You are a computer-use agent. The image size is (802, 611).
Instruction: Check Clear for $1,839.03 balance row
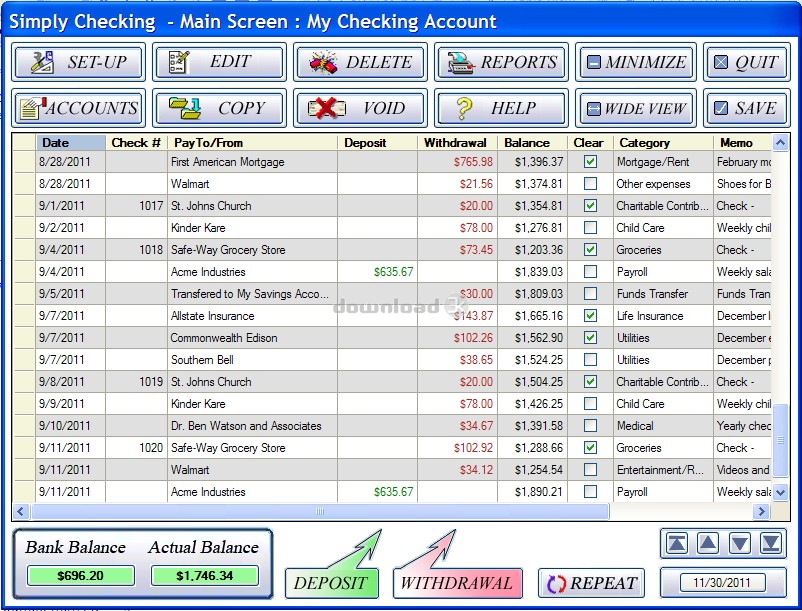590,271
